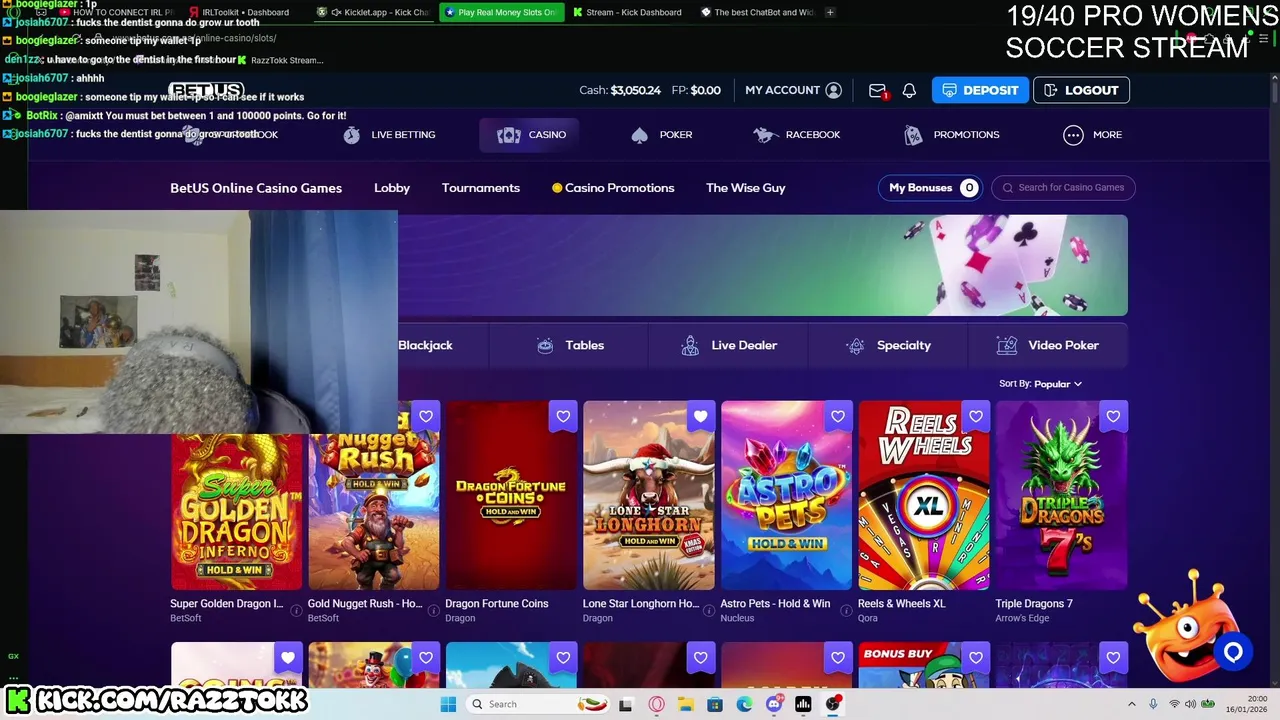The width and height of the screenshot is (1280, 720).
Task: Favorite the Dragon Fortune Coins game
Action: tap(563, 416)
